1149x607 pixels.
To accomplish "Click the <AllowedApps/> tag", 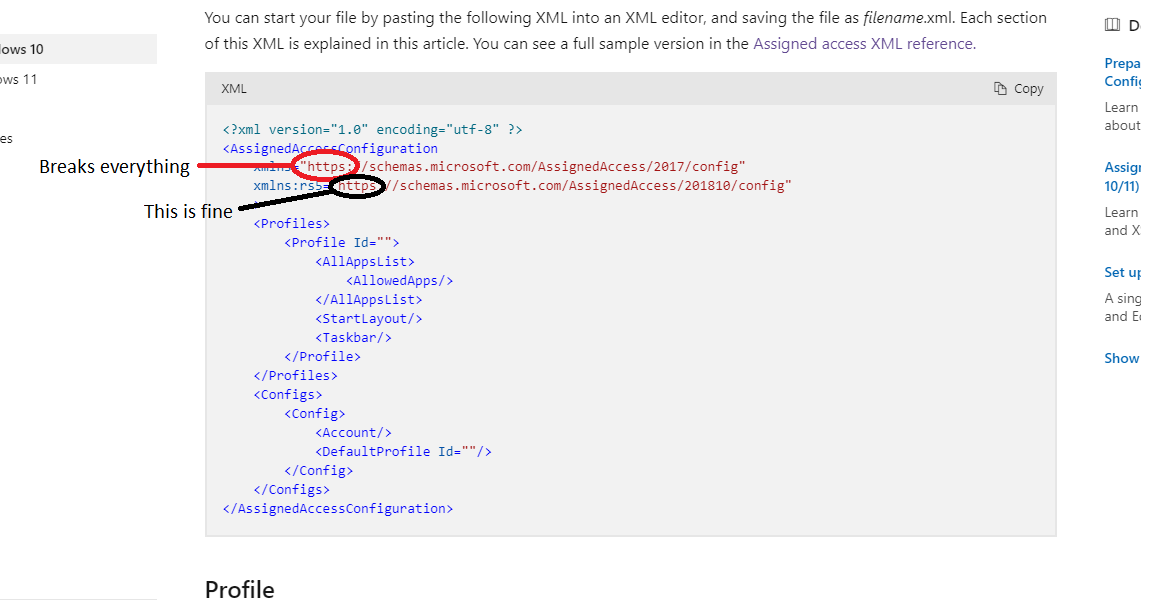I will (399, 281).
